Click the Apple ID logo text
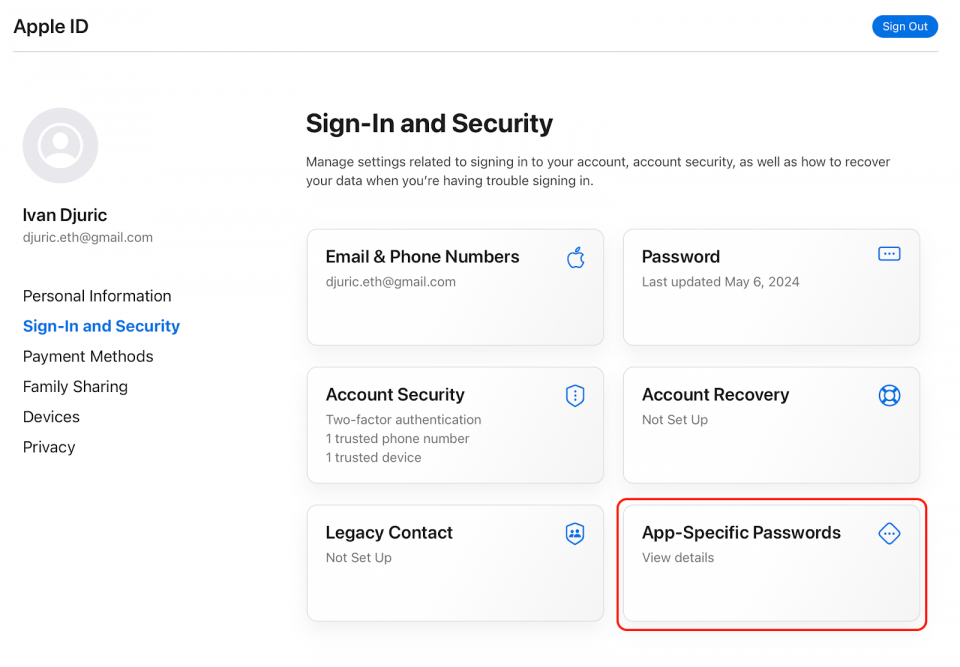 click(x=50, y=26)
